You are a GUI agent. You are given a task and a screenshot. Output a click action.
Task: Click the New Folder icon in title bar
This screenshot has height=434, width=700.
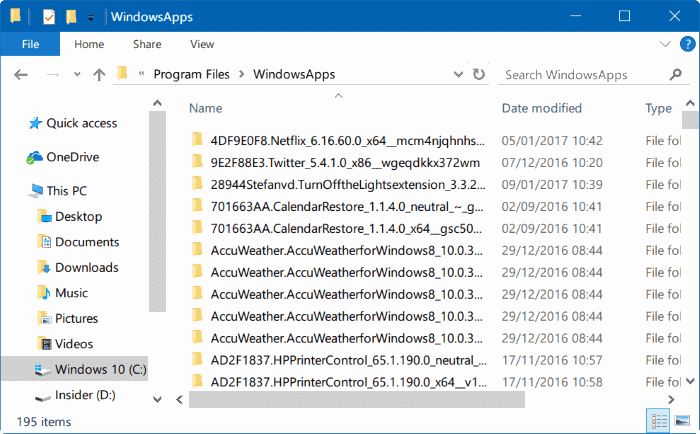[x=71, y=17]
